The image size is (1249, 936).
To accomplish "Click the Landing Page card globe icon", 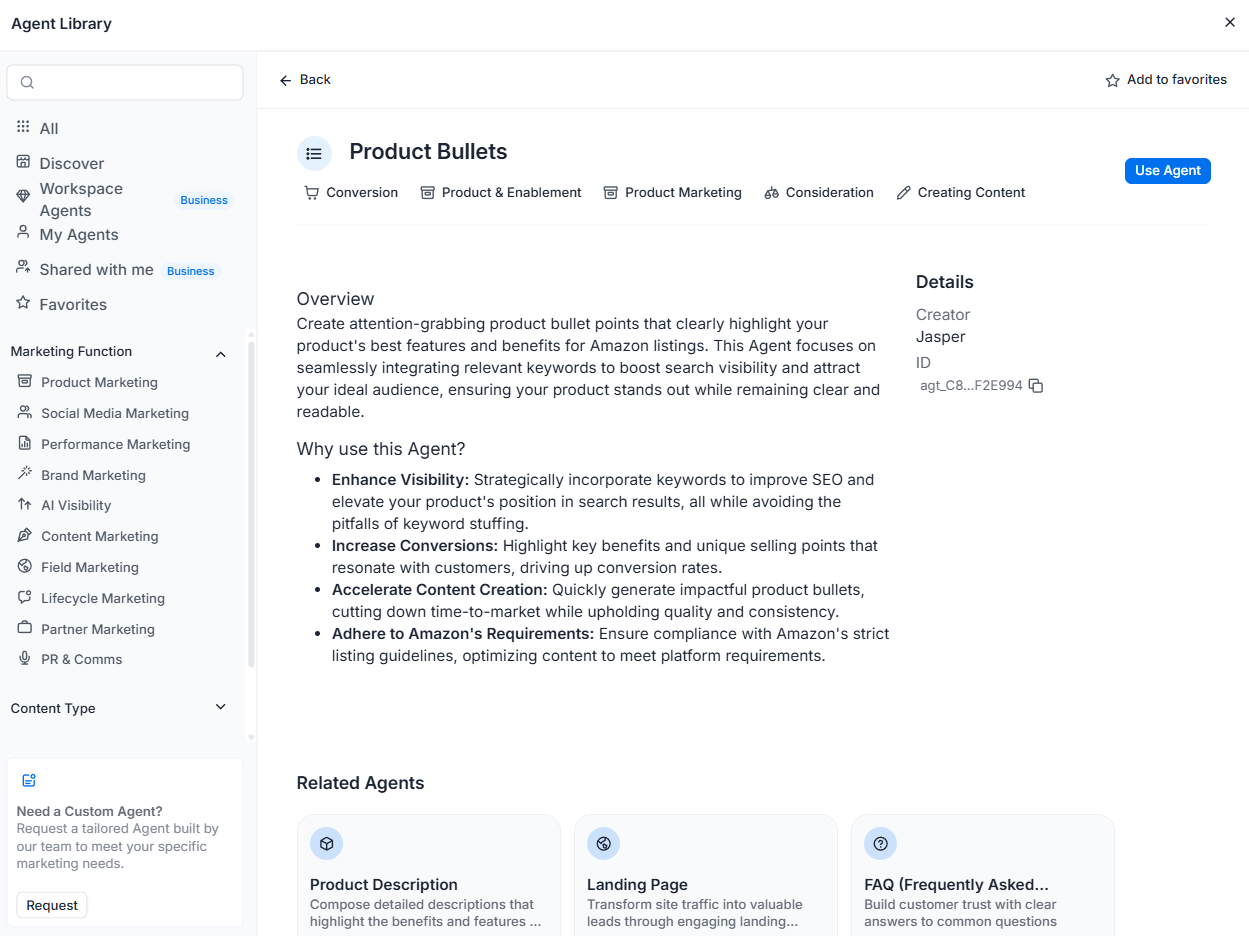I will [x=603, y=843].
